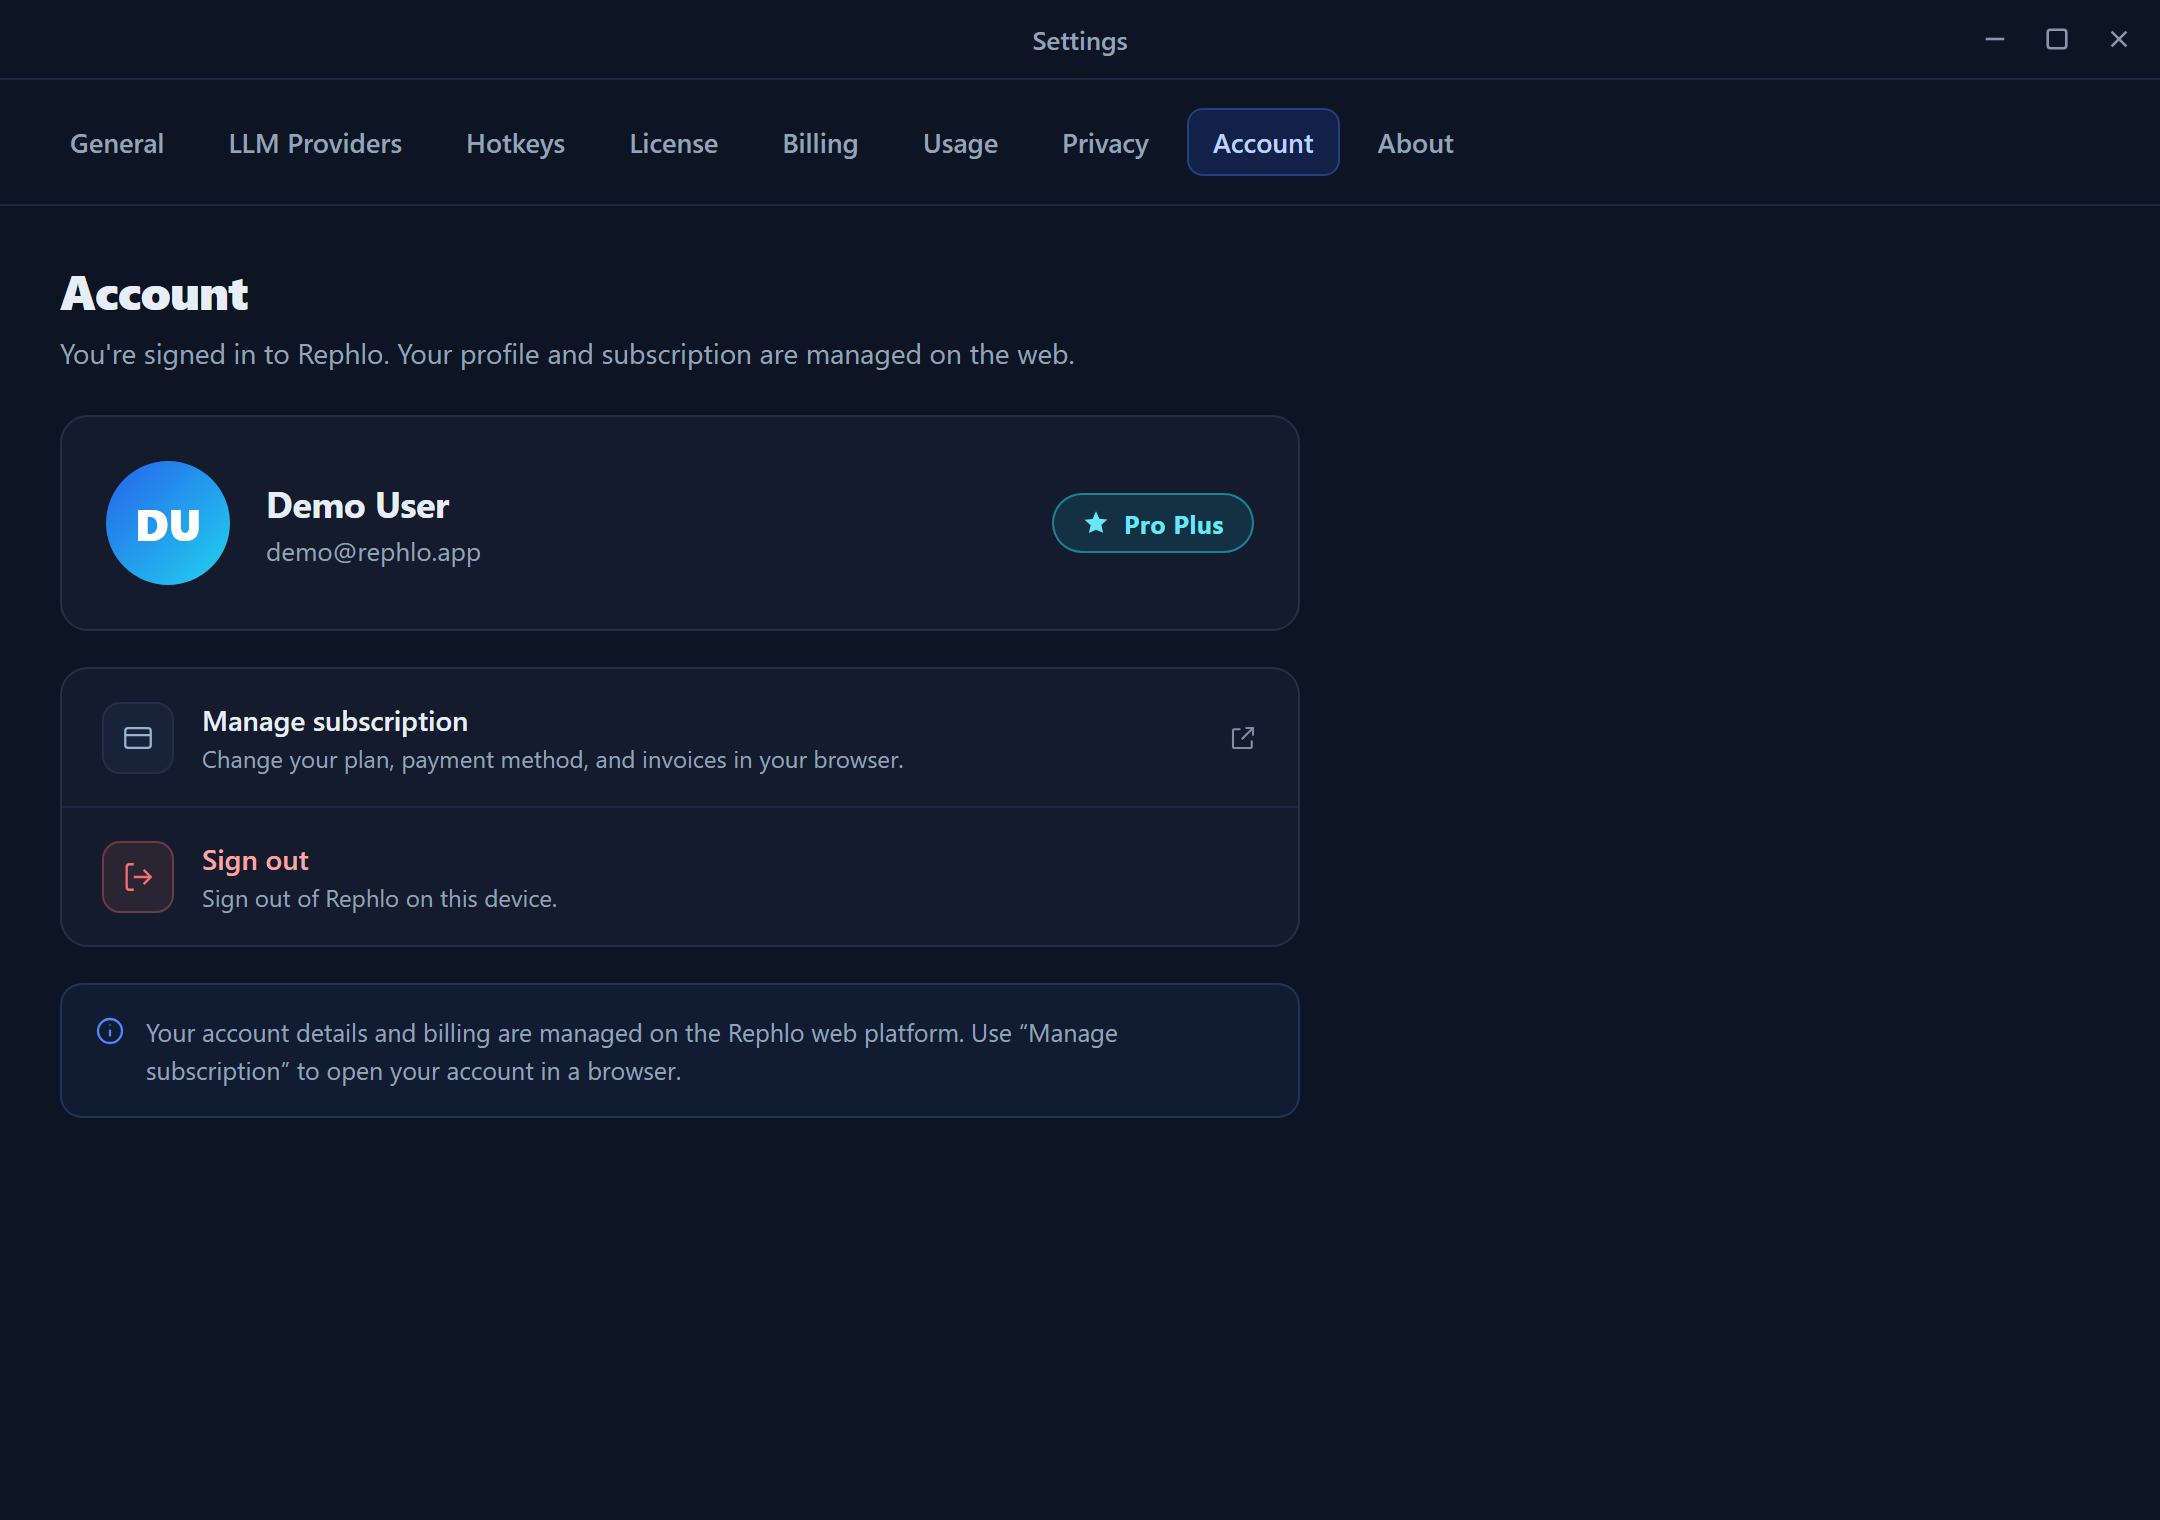
Task: Click the info circle icon in notice
Action: (110, 1031)
